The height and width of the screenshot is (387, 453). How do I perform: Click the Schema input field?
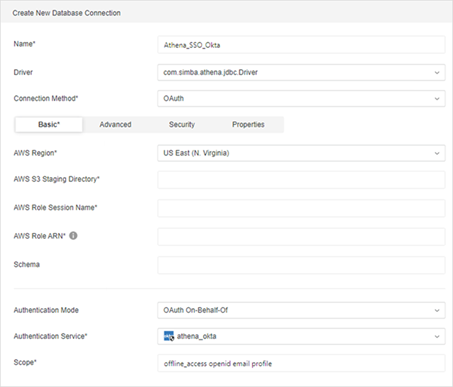coord(301,265)
